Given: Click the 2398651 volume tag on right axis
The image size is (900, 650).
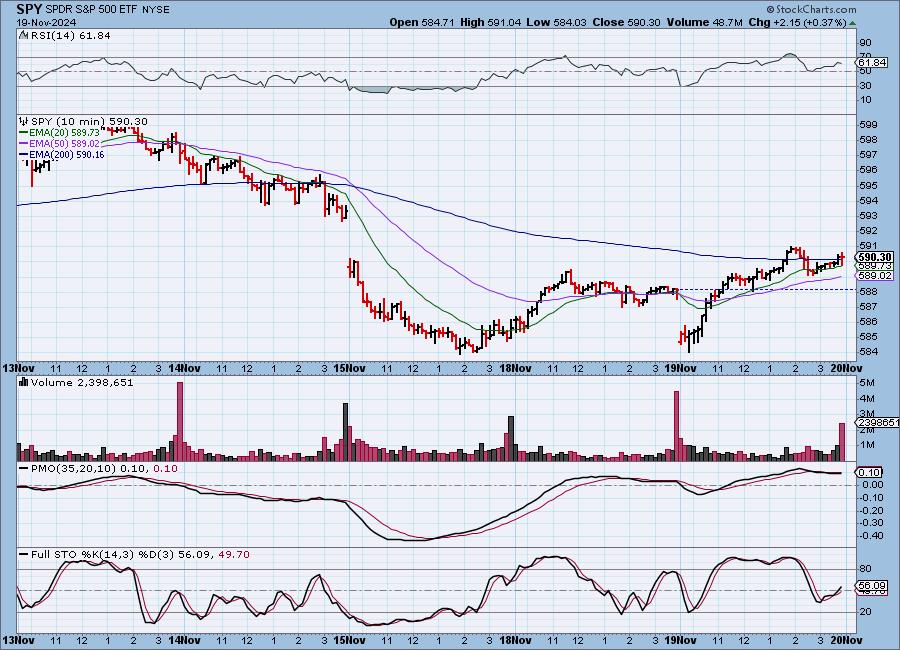Looking at the screenshot, I should coord(878,422).
